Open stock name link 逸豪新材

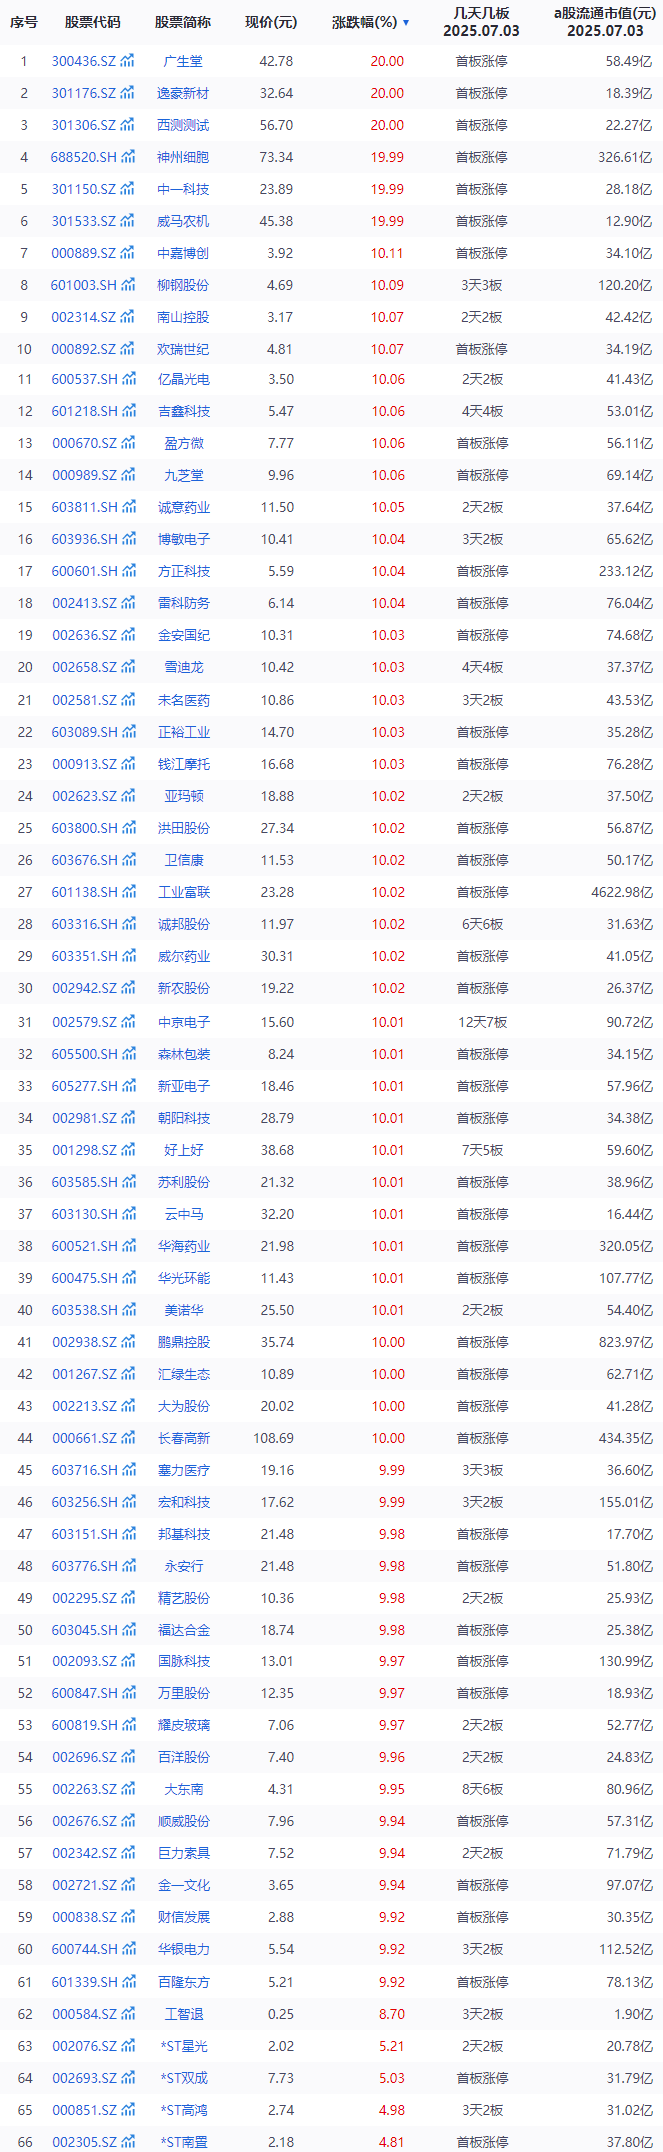(x=183, y=93)
